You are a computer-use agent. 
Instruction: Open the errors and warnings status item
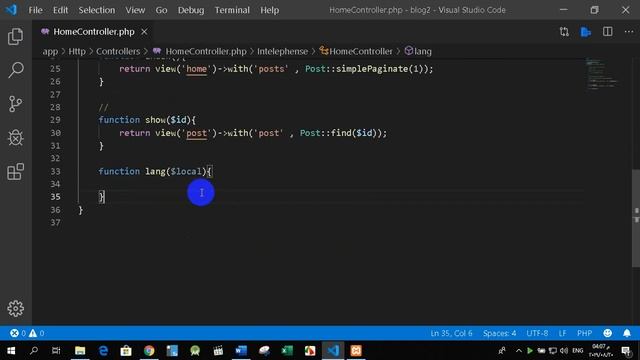click(27, 333)
